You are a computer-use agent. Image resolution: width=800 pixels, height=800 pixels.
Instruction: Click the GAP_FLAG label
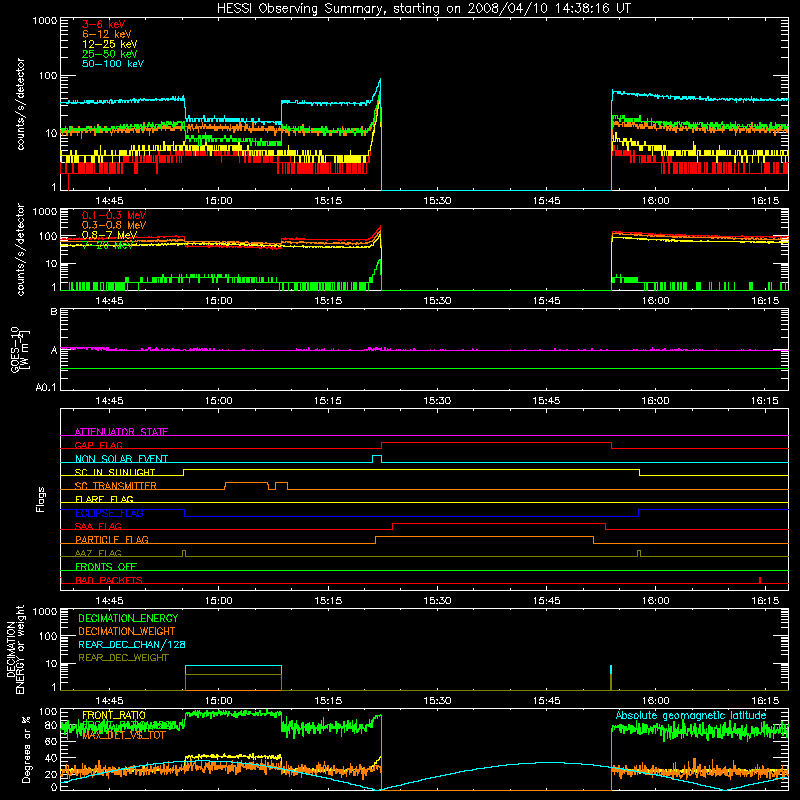98,445
